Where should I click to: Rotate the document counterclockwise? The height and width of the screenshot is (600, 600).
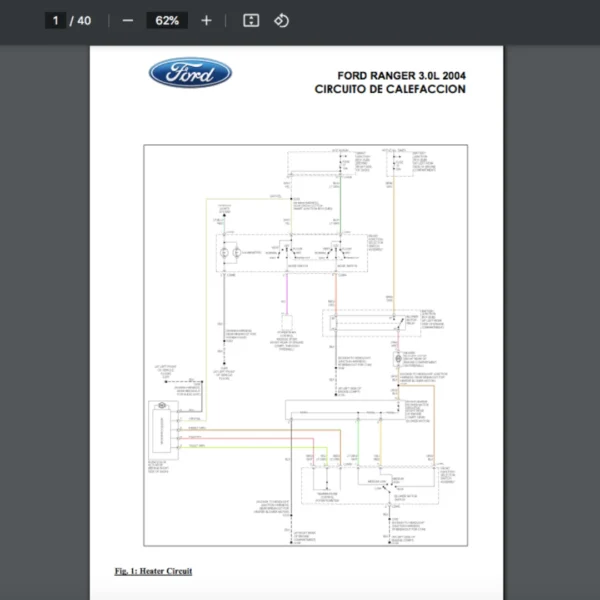pos(282,20)
